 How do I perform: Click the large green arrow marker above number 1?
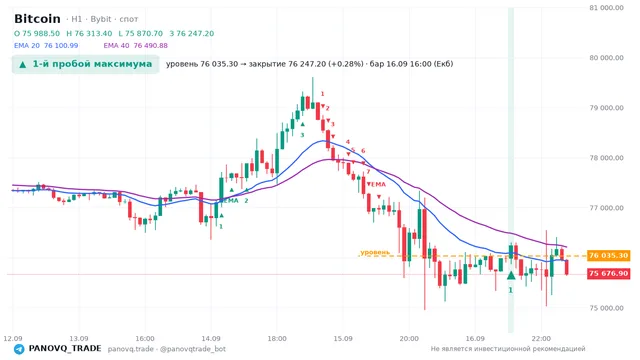click(511, 276)
